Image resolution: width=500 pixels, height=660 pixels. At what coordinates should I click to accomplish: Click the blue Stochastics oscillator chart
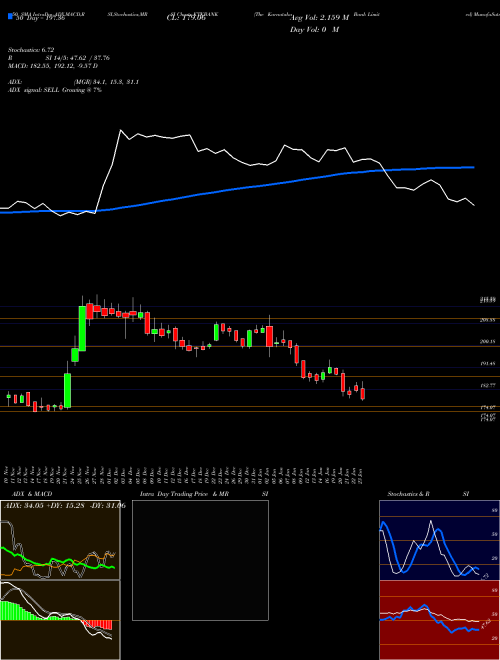coord(439,540)
